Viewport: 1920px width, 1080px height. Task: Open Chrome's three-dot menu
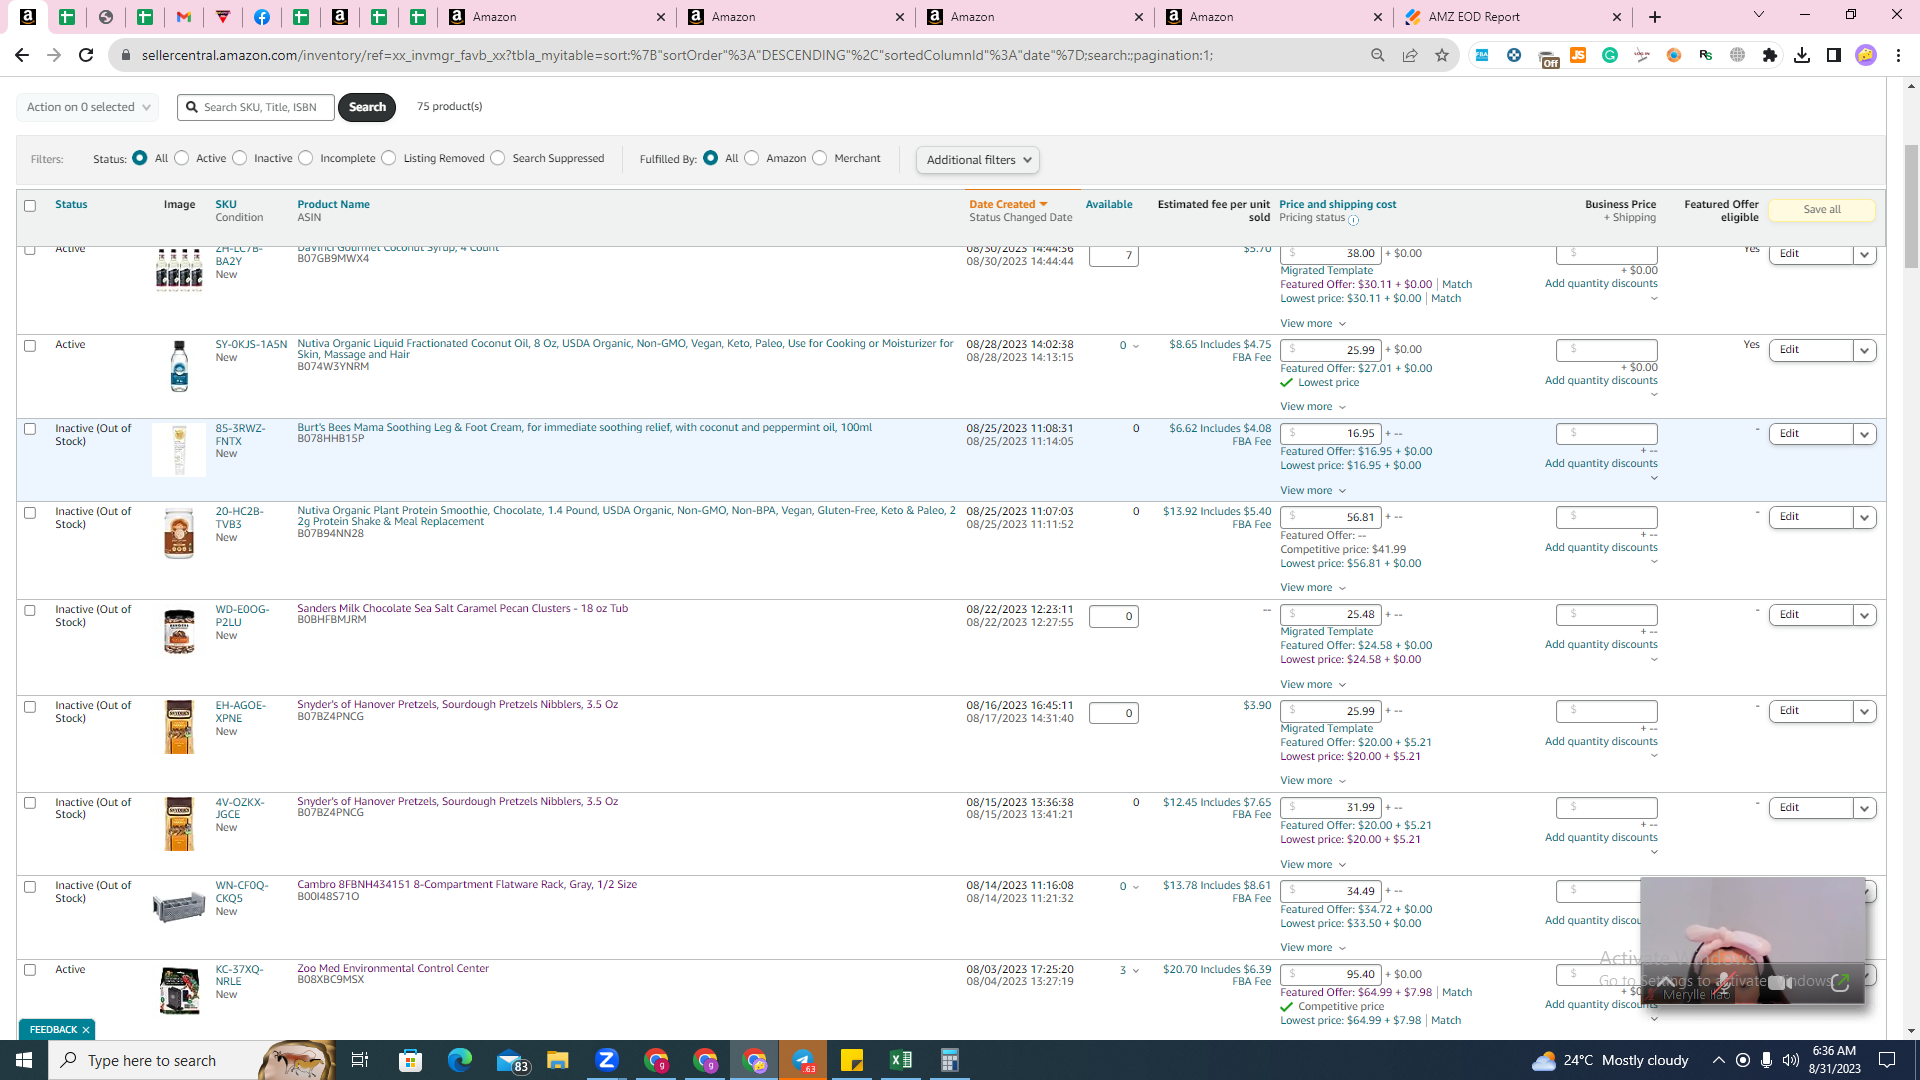(x=1898, y=55)
